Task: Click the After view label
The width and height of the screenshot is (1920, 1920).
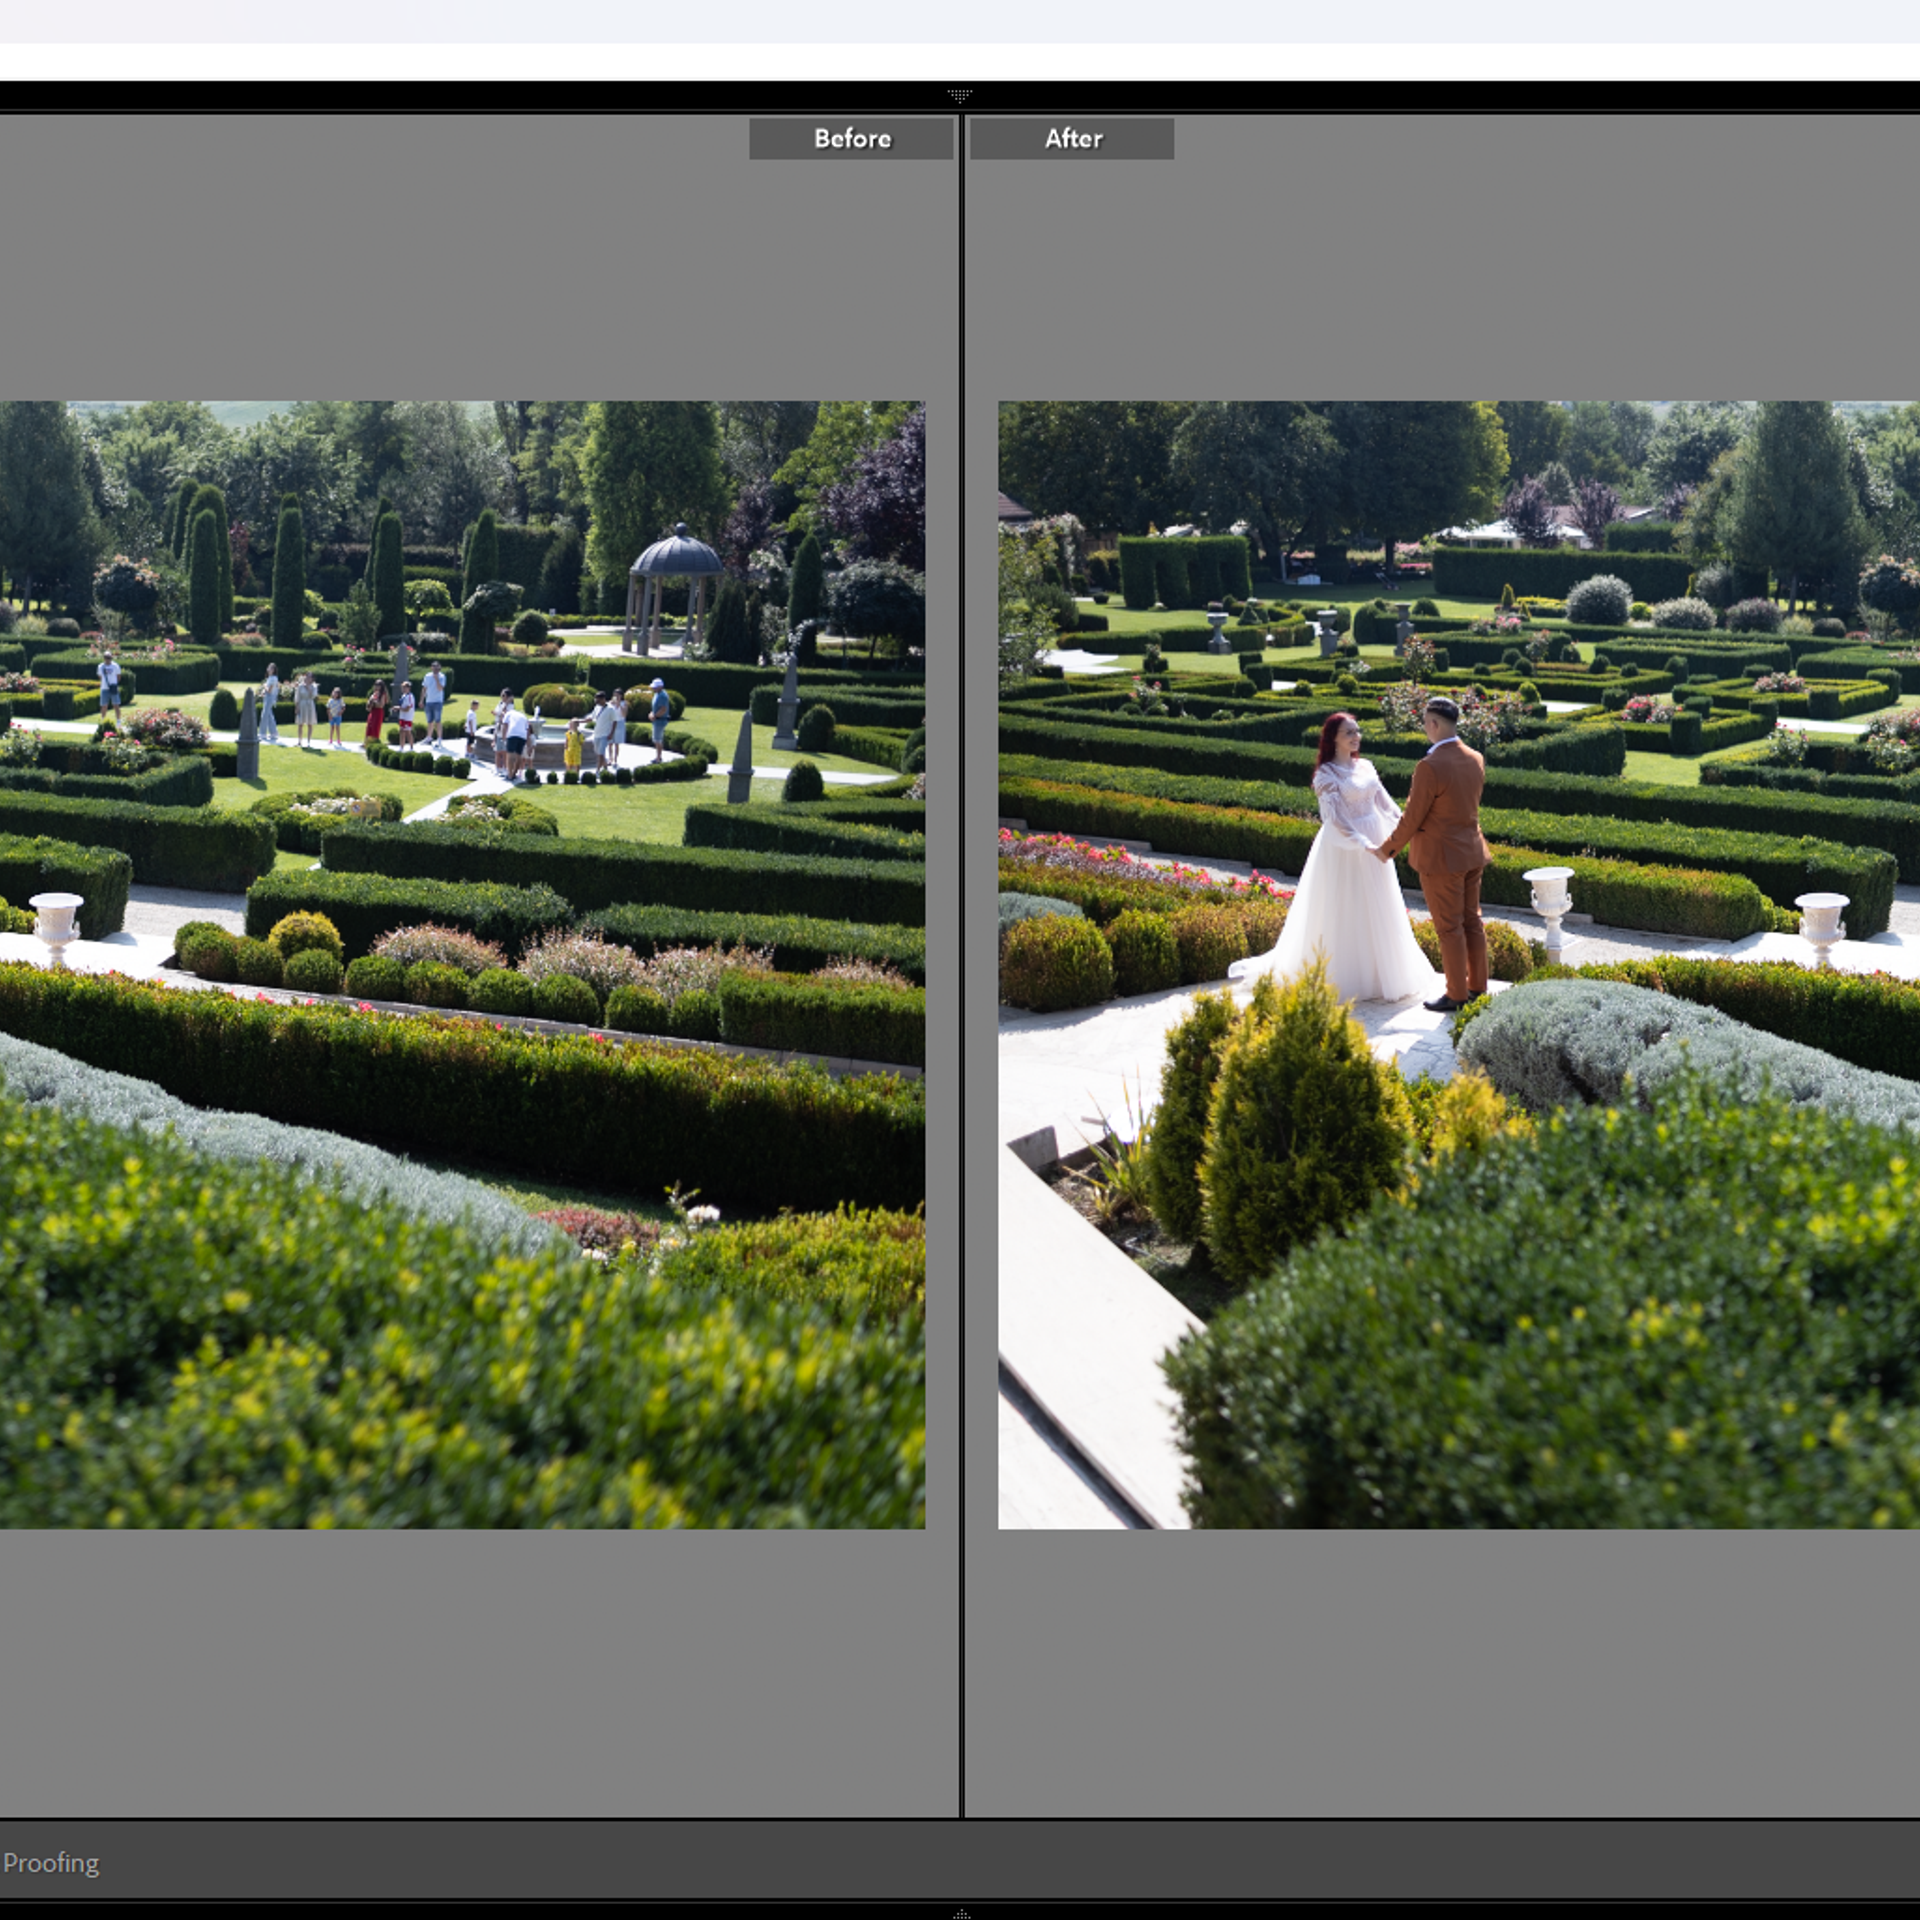Action: (x=1072, y=139)
